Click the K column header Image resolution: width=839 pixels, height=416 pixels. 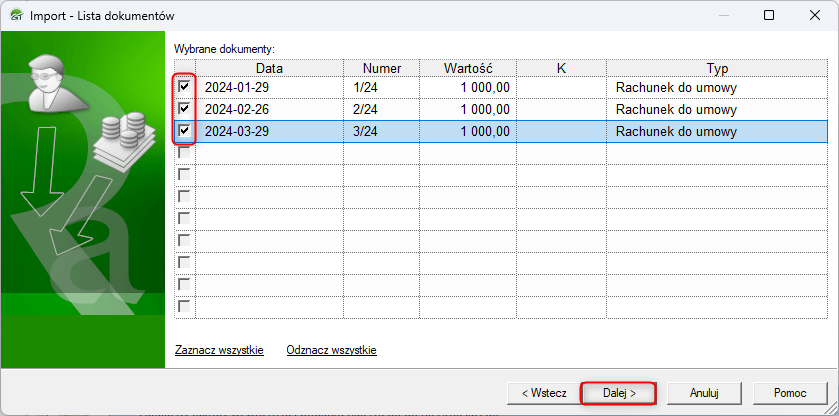[x=561, y=68]
